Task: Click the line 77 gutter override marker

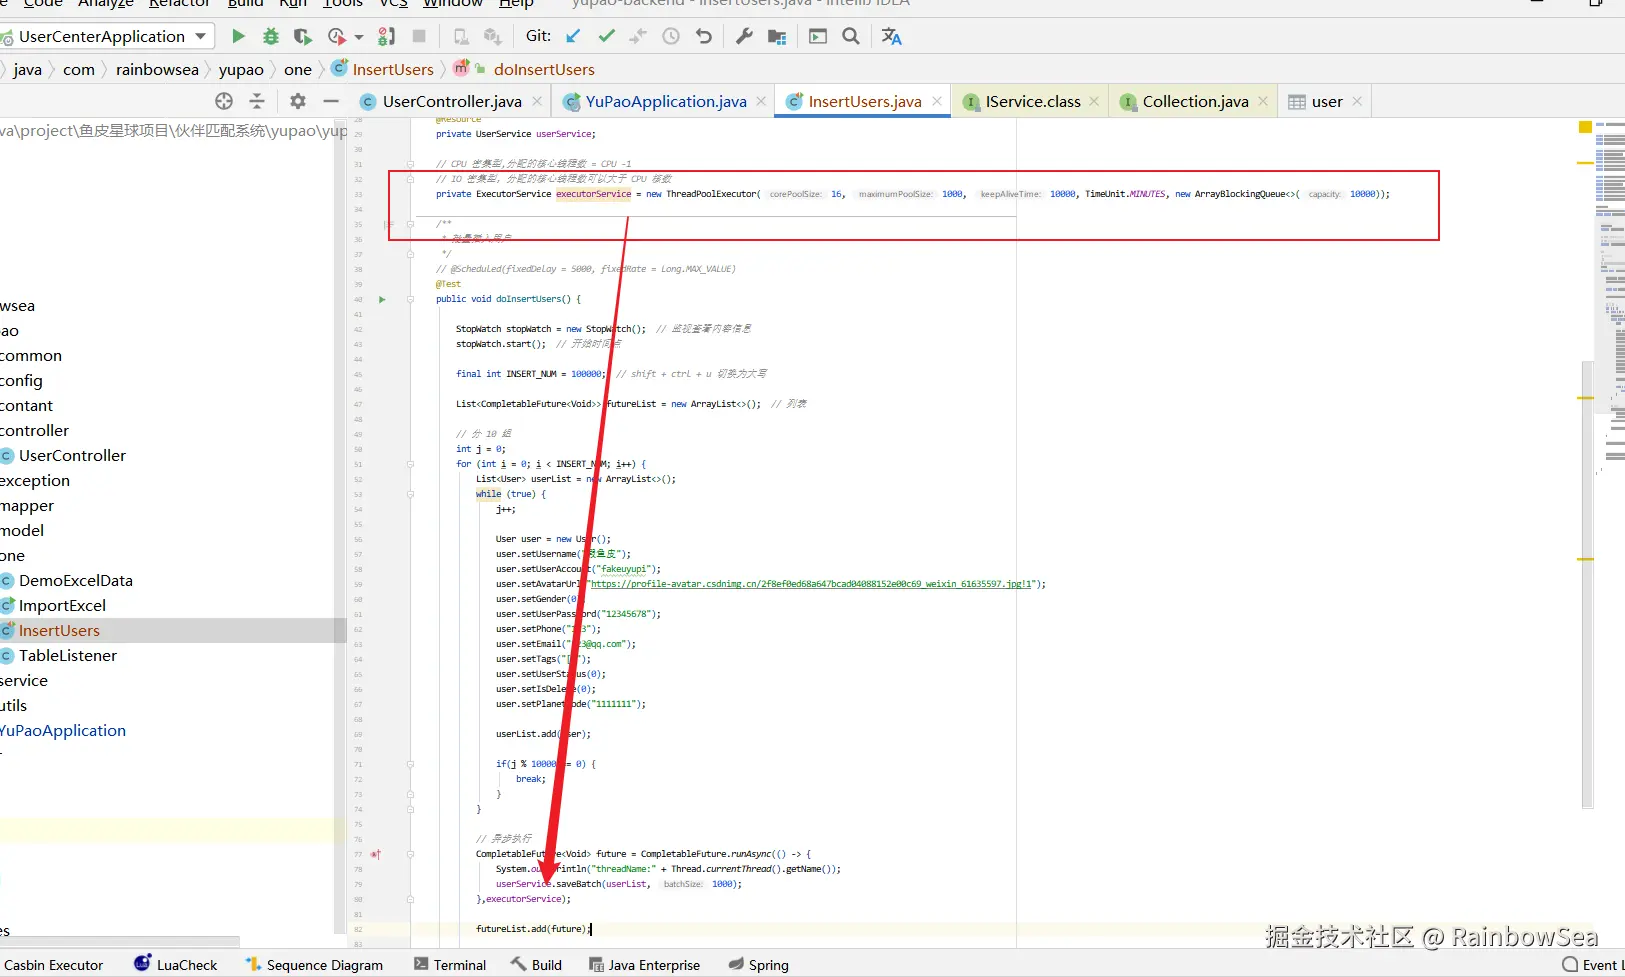Action: (376, 854)
